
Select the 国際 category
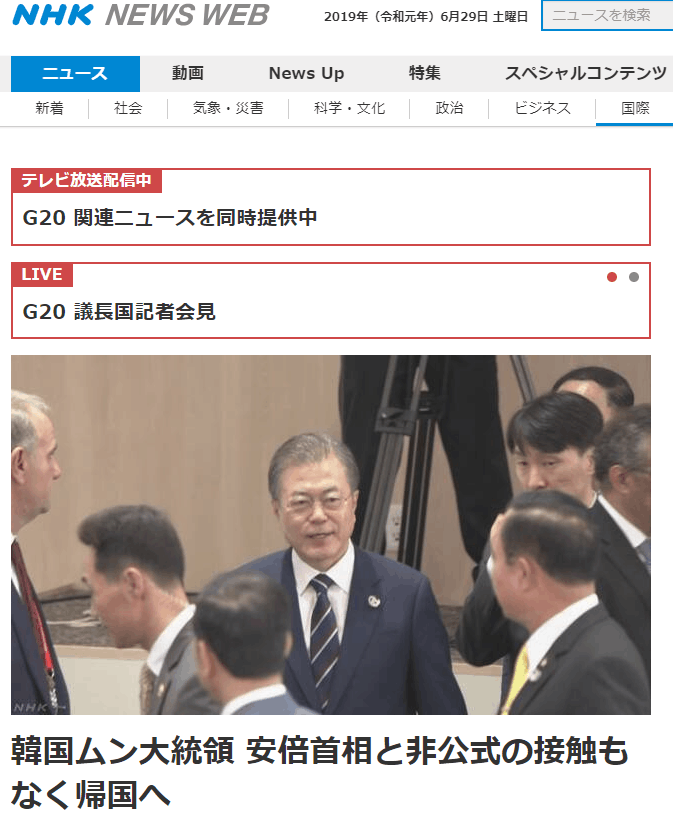635,109
